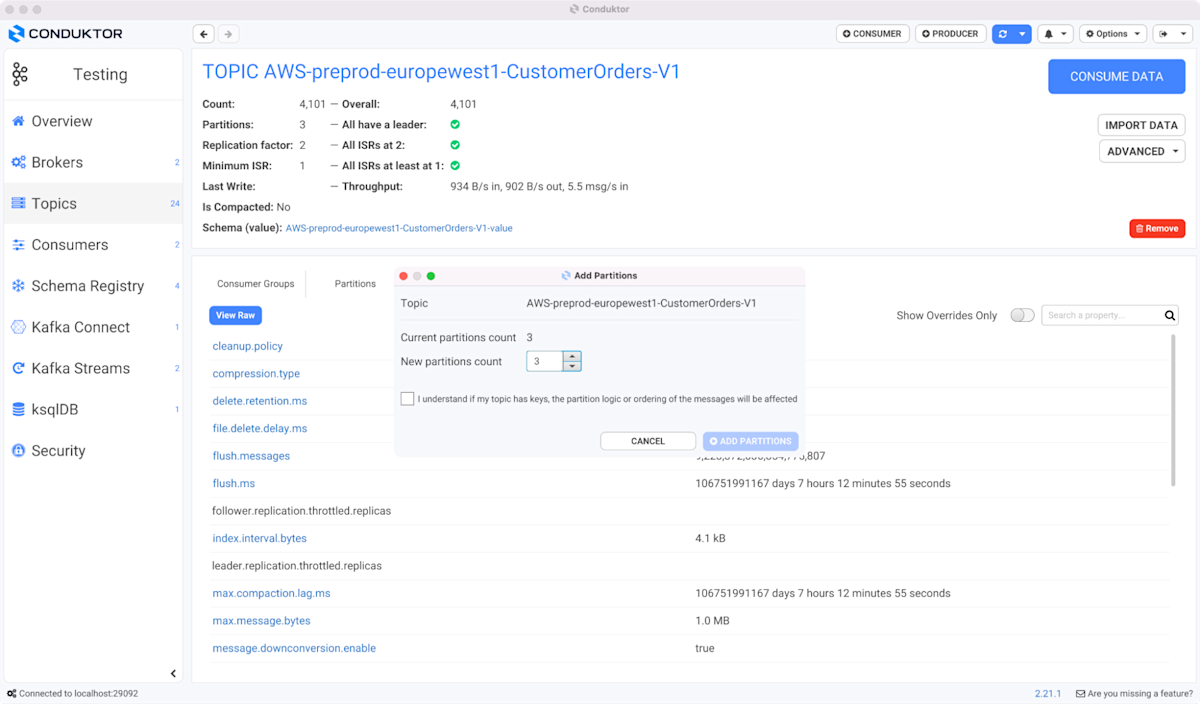Open Topics via its list icon
Viewport: 1200px width, 704px height.
pos(18,203)
